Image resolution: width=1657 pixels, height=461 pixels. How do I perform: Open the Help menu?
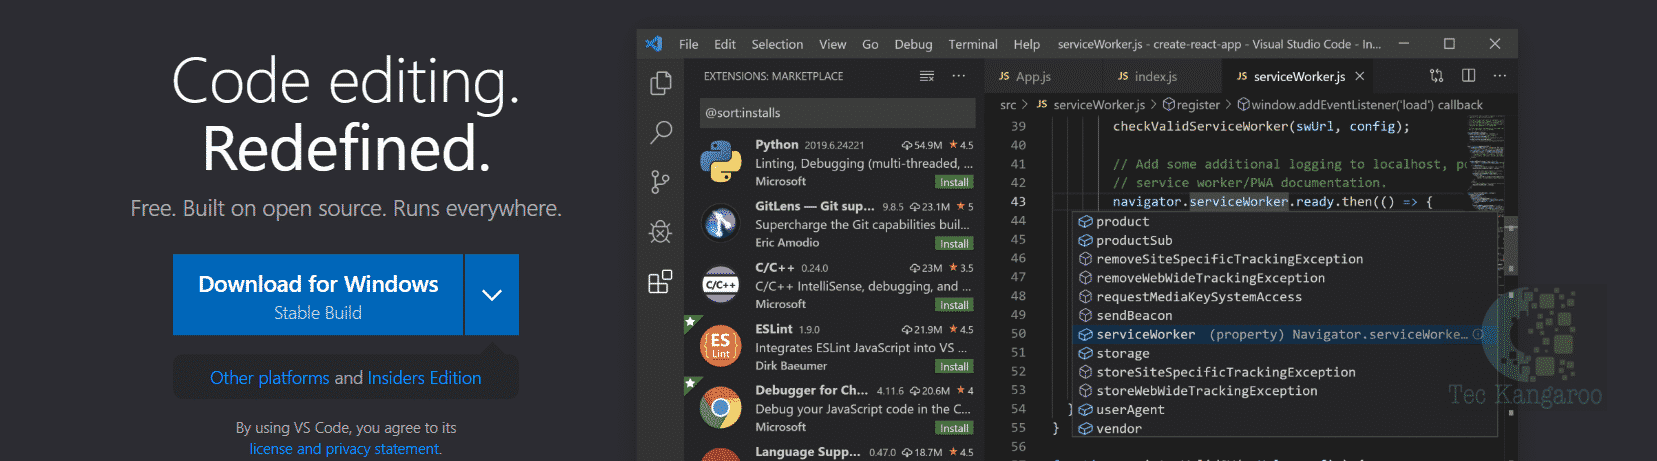point(1026,44)
